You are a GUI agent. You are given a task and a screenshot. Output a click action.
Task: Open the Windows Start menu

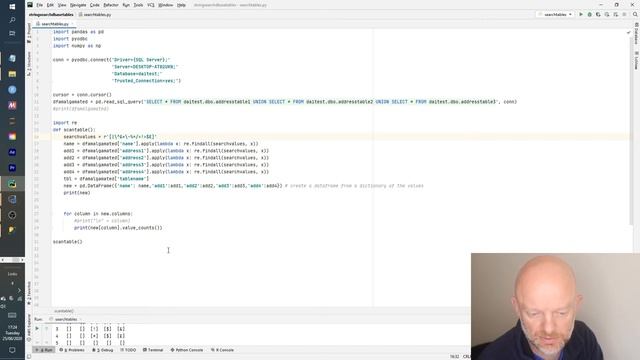click(x=12, y=6)
